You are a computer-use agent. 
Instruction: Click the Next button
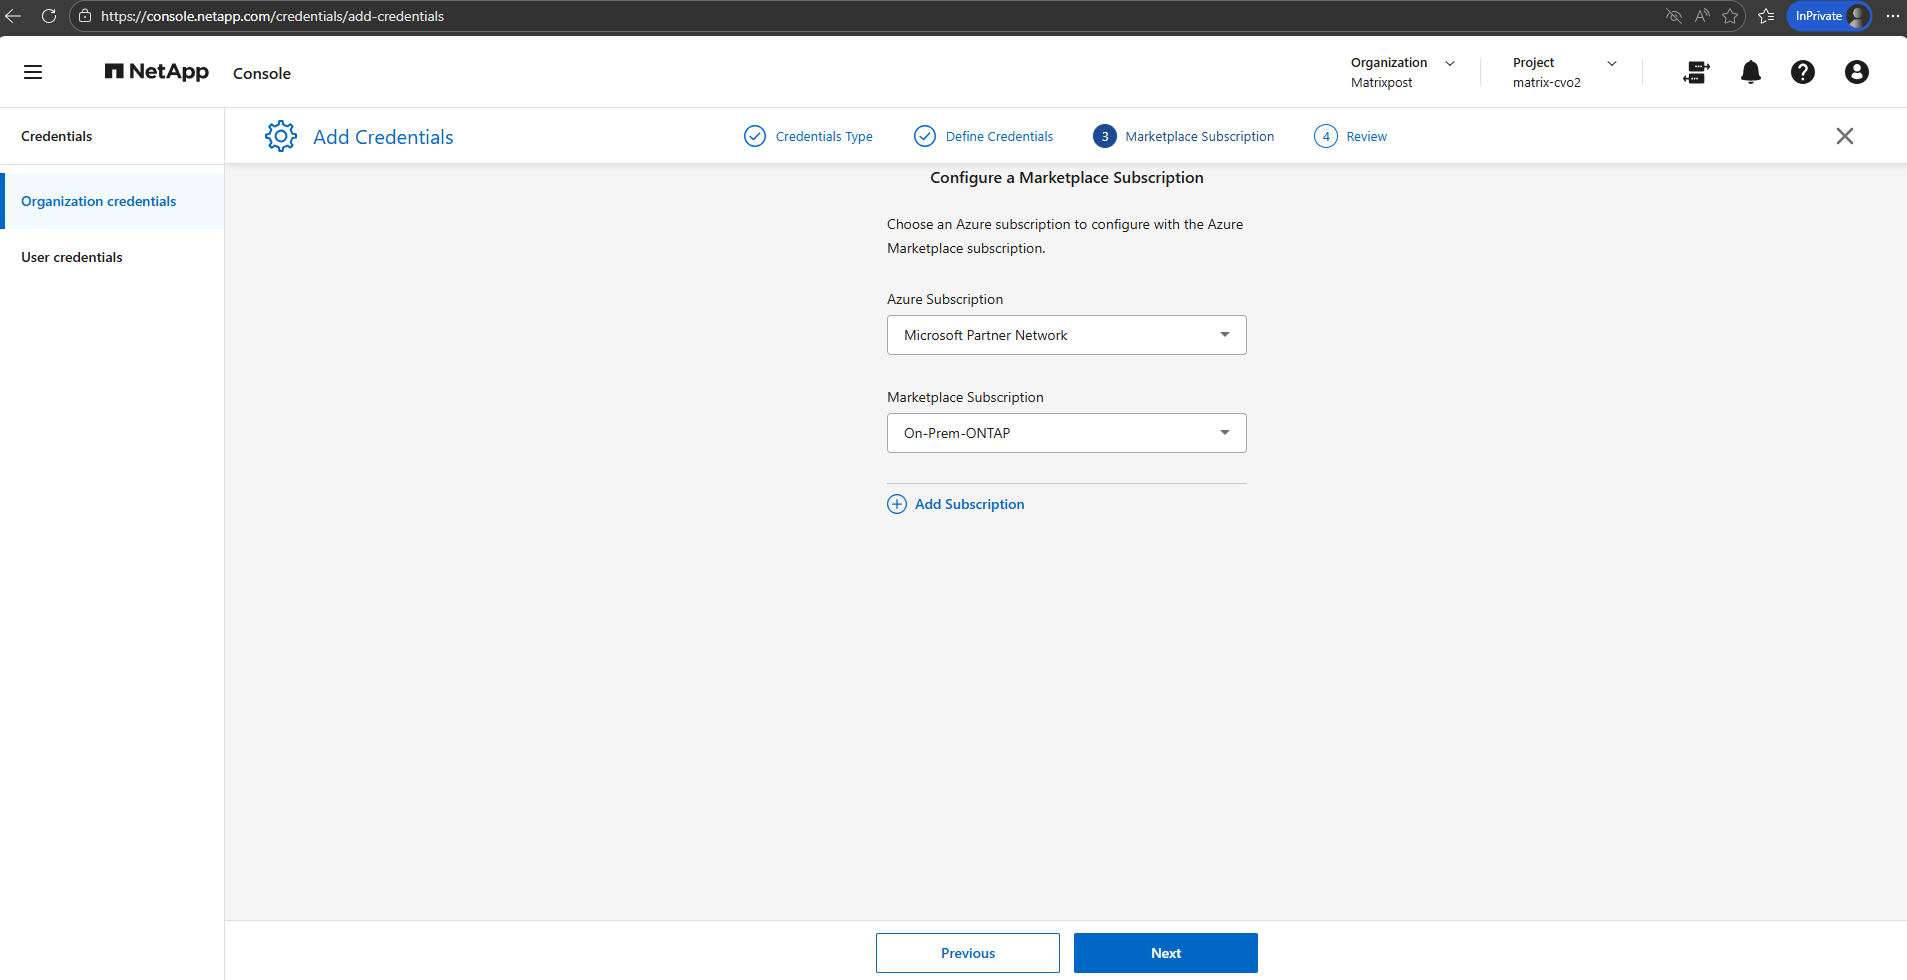pyautogui.click(x=1165, y=953)
